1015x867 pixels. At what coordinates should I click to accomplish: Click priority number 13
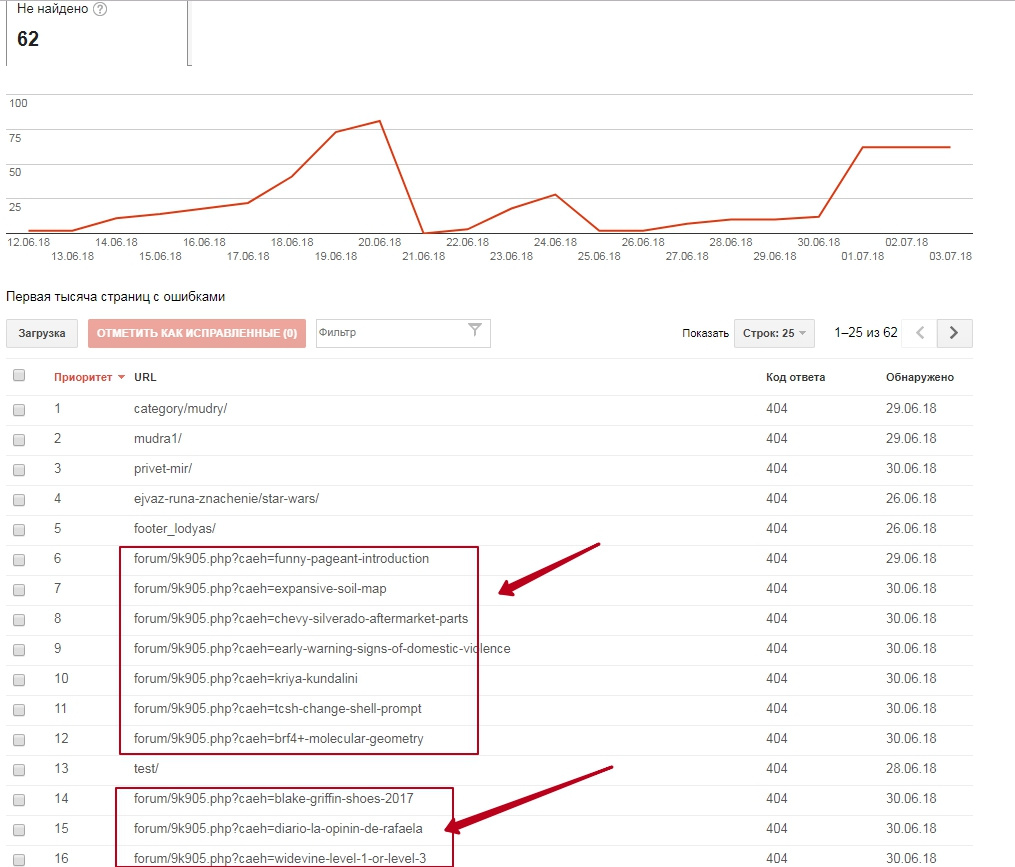click(x=61, y=769)
